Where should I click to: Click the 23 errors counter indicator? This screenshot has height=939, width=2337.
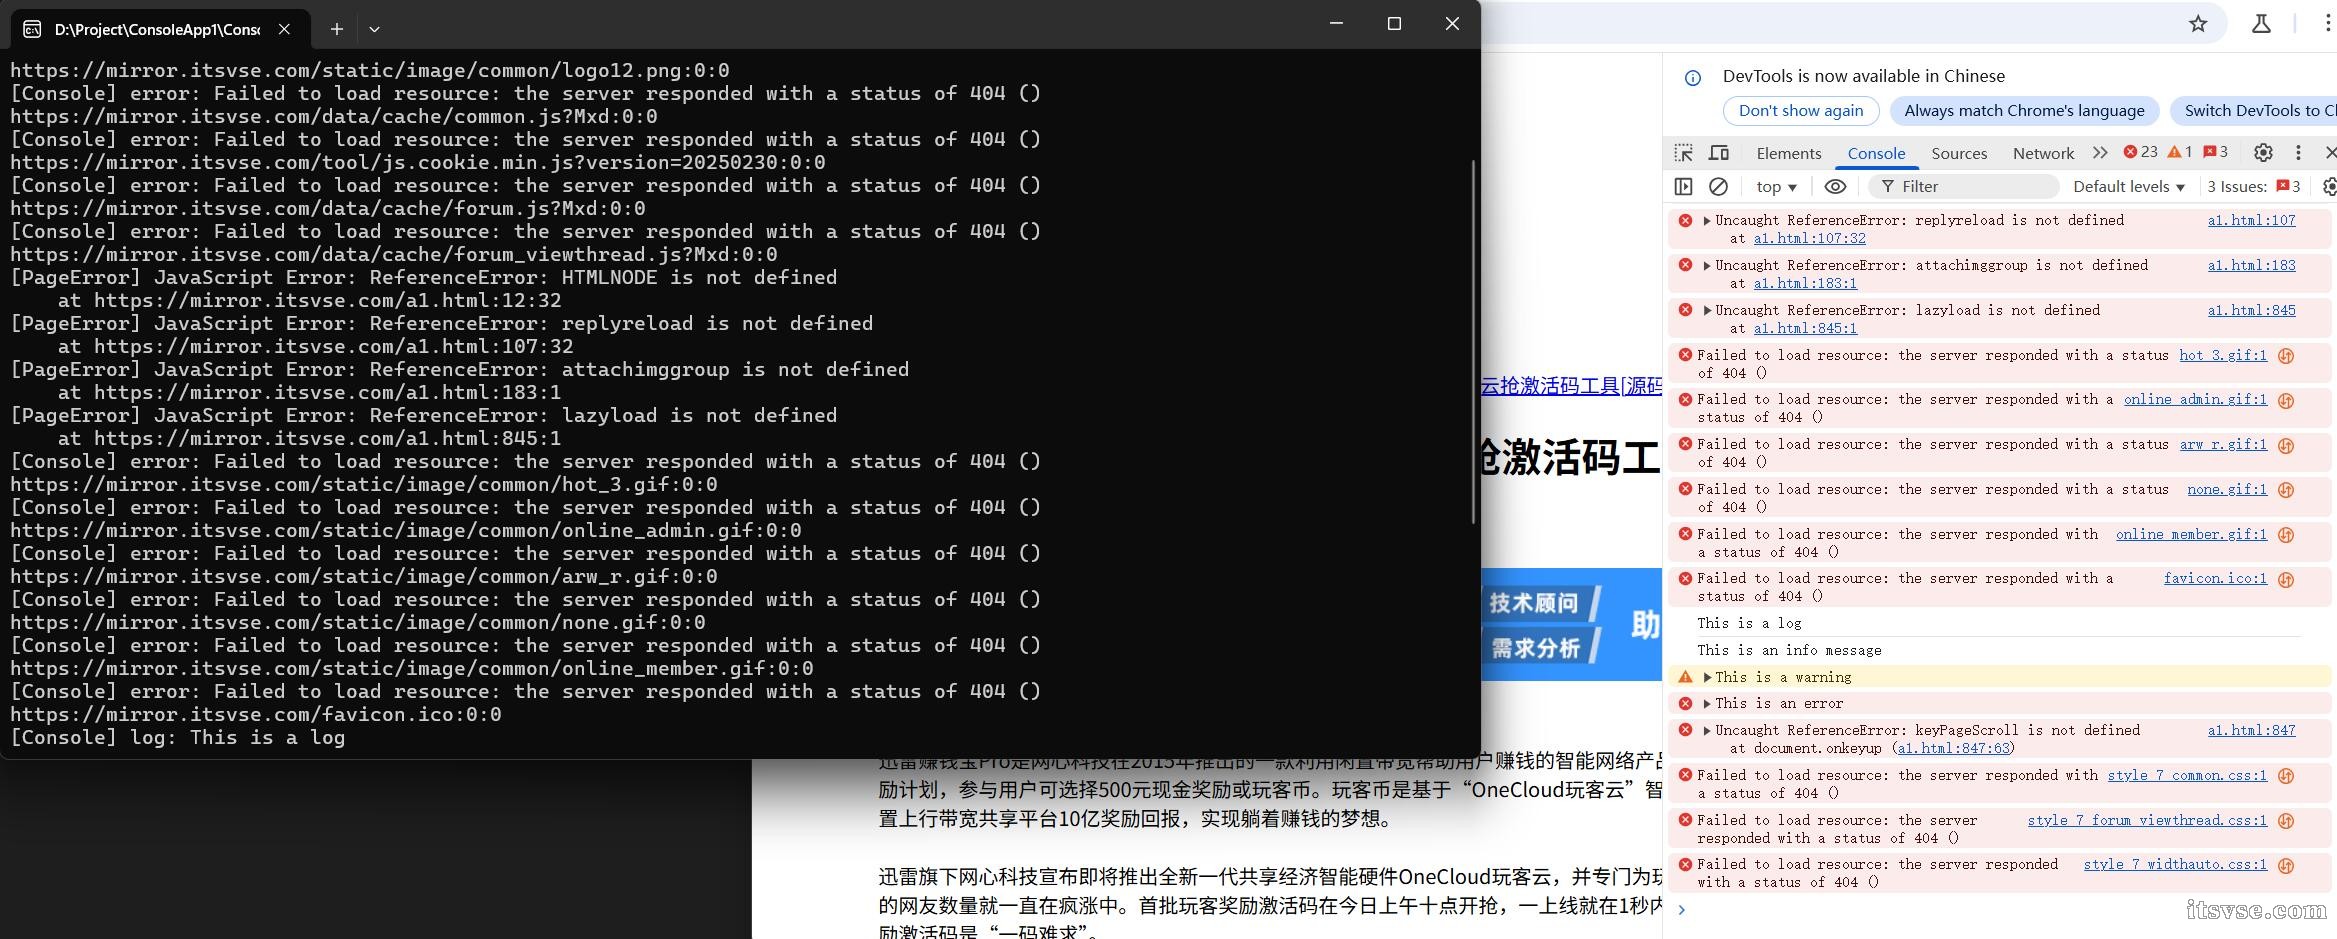[2141, 152]
